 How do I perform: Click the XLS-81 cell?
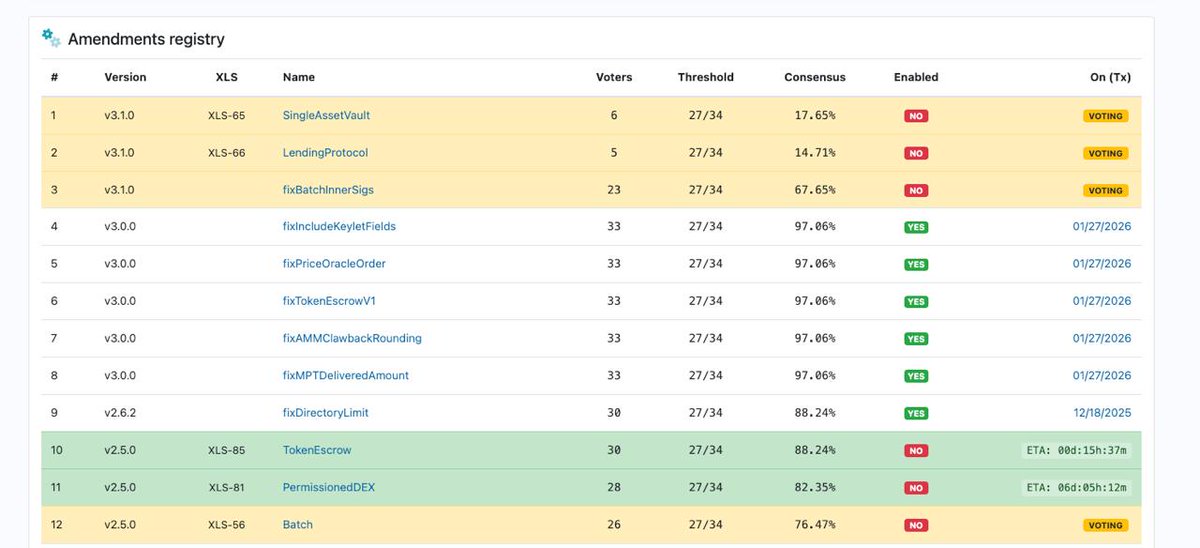[227, 487]
